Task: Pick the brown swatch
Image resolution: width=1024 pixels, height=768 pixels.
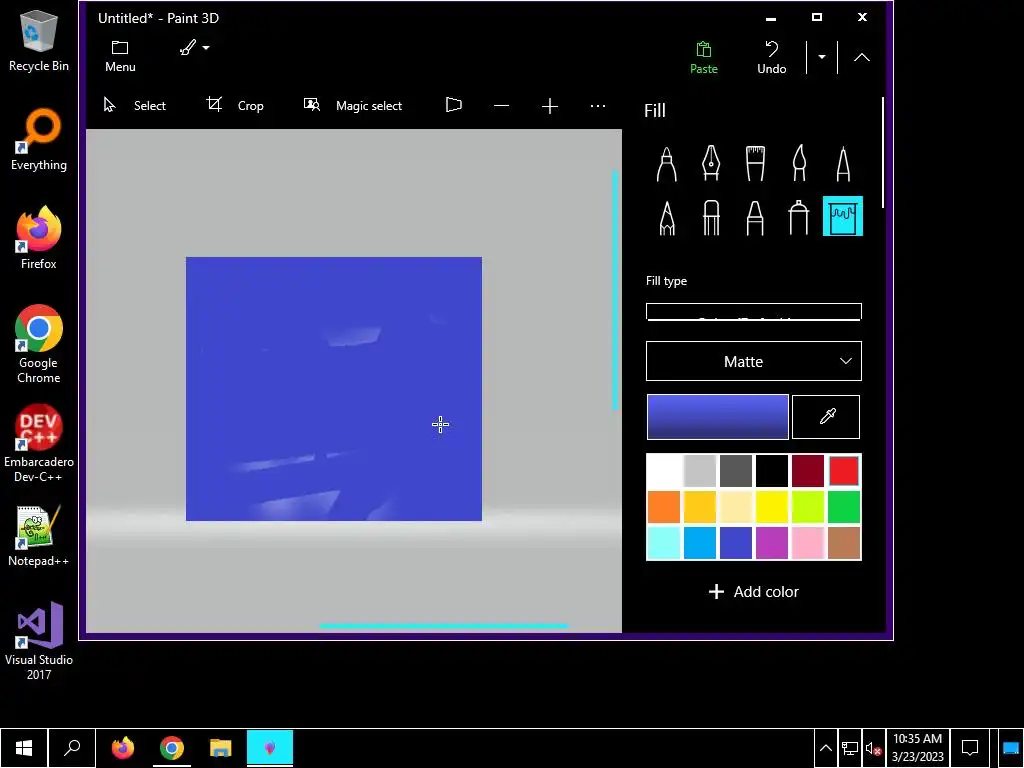Action: pyautogui.click(x=844, y=543)
